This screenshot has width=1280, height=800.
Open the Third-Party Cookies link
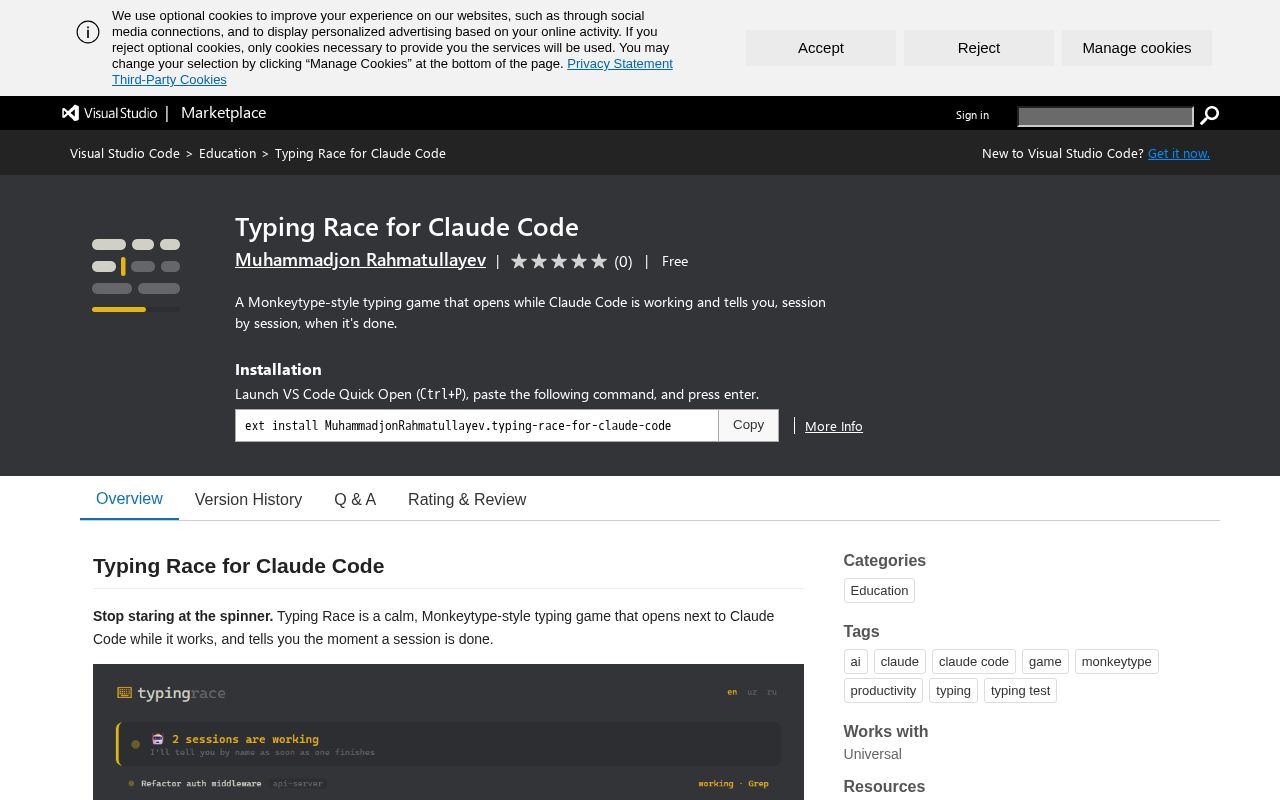[169, 80]
